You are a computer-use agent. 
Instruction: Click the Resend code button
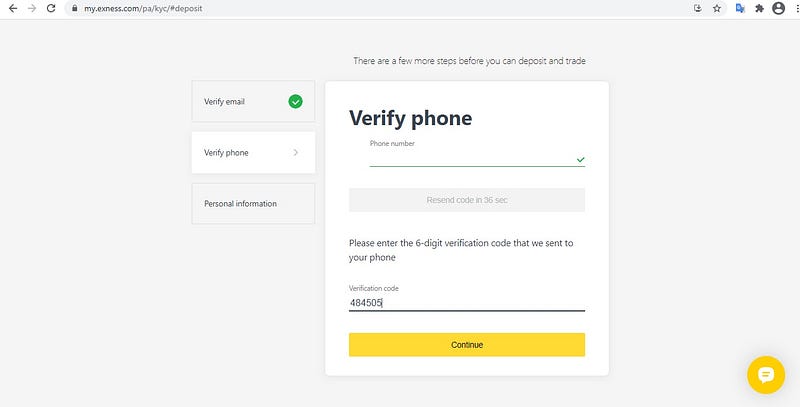pyautogui.click(x=467, y=200)
